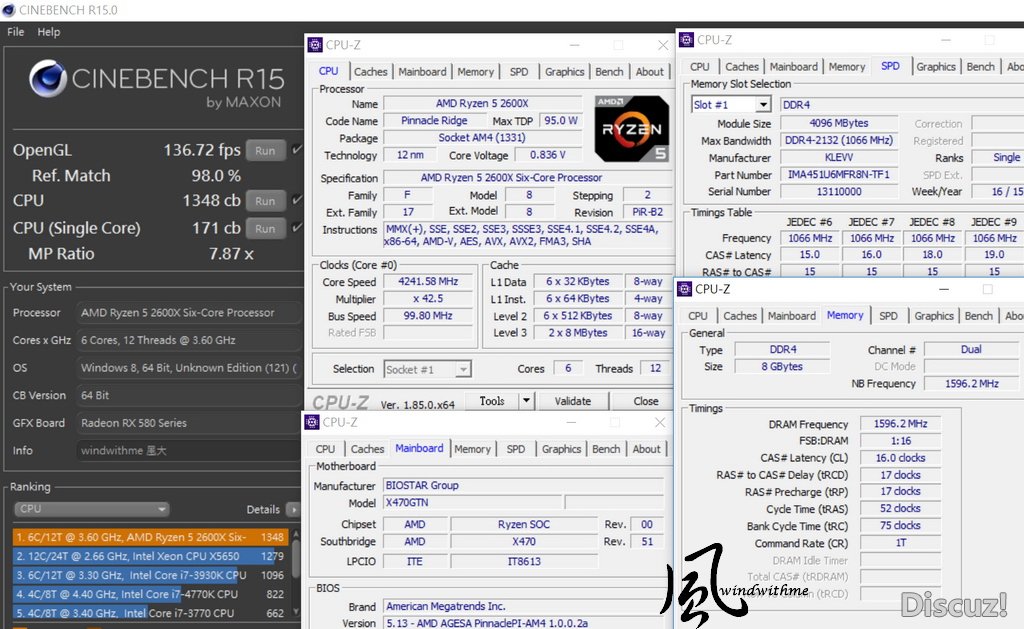This screenshot has height=629, width=1024.
Task: Click the Core Speed value 4241.58 MHz
Action: point(428,281)
